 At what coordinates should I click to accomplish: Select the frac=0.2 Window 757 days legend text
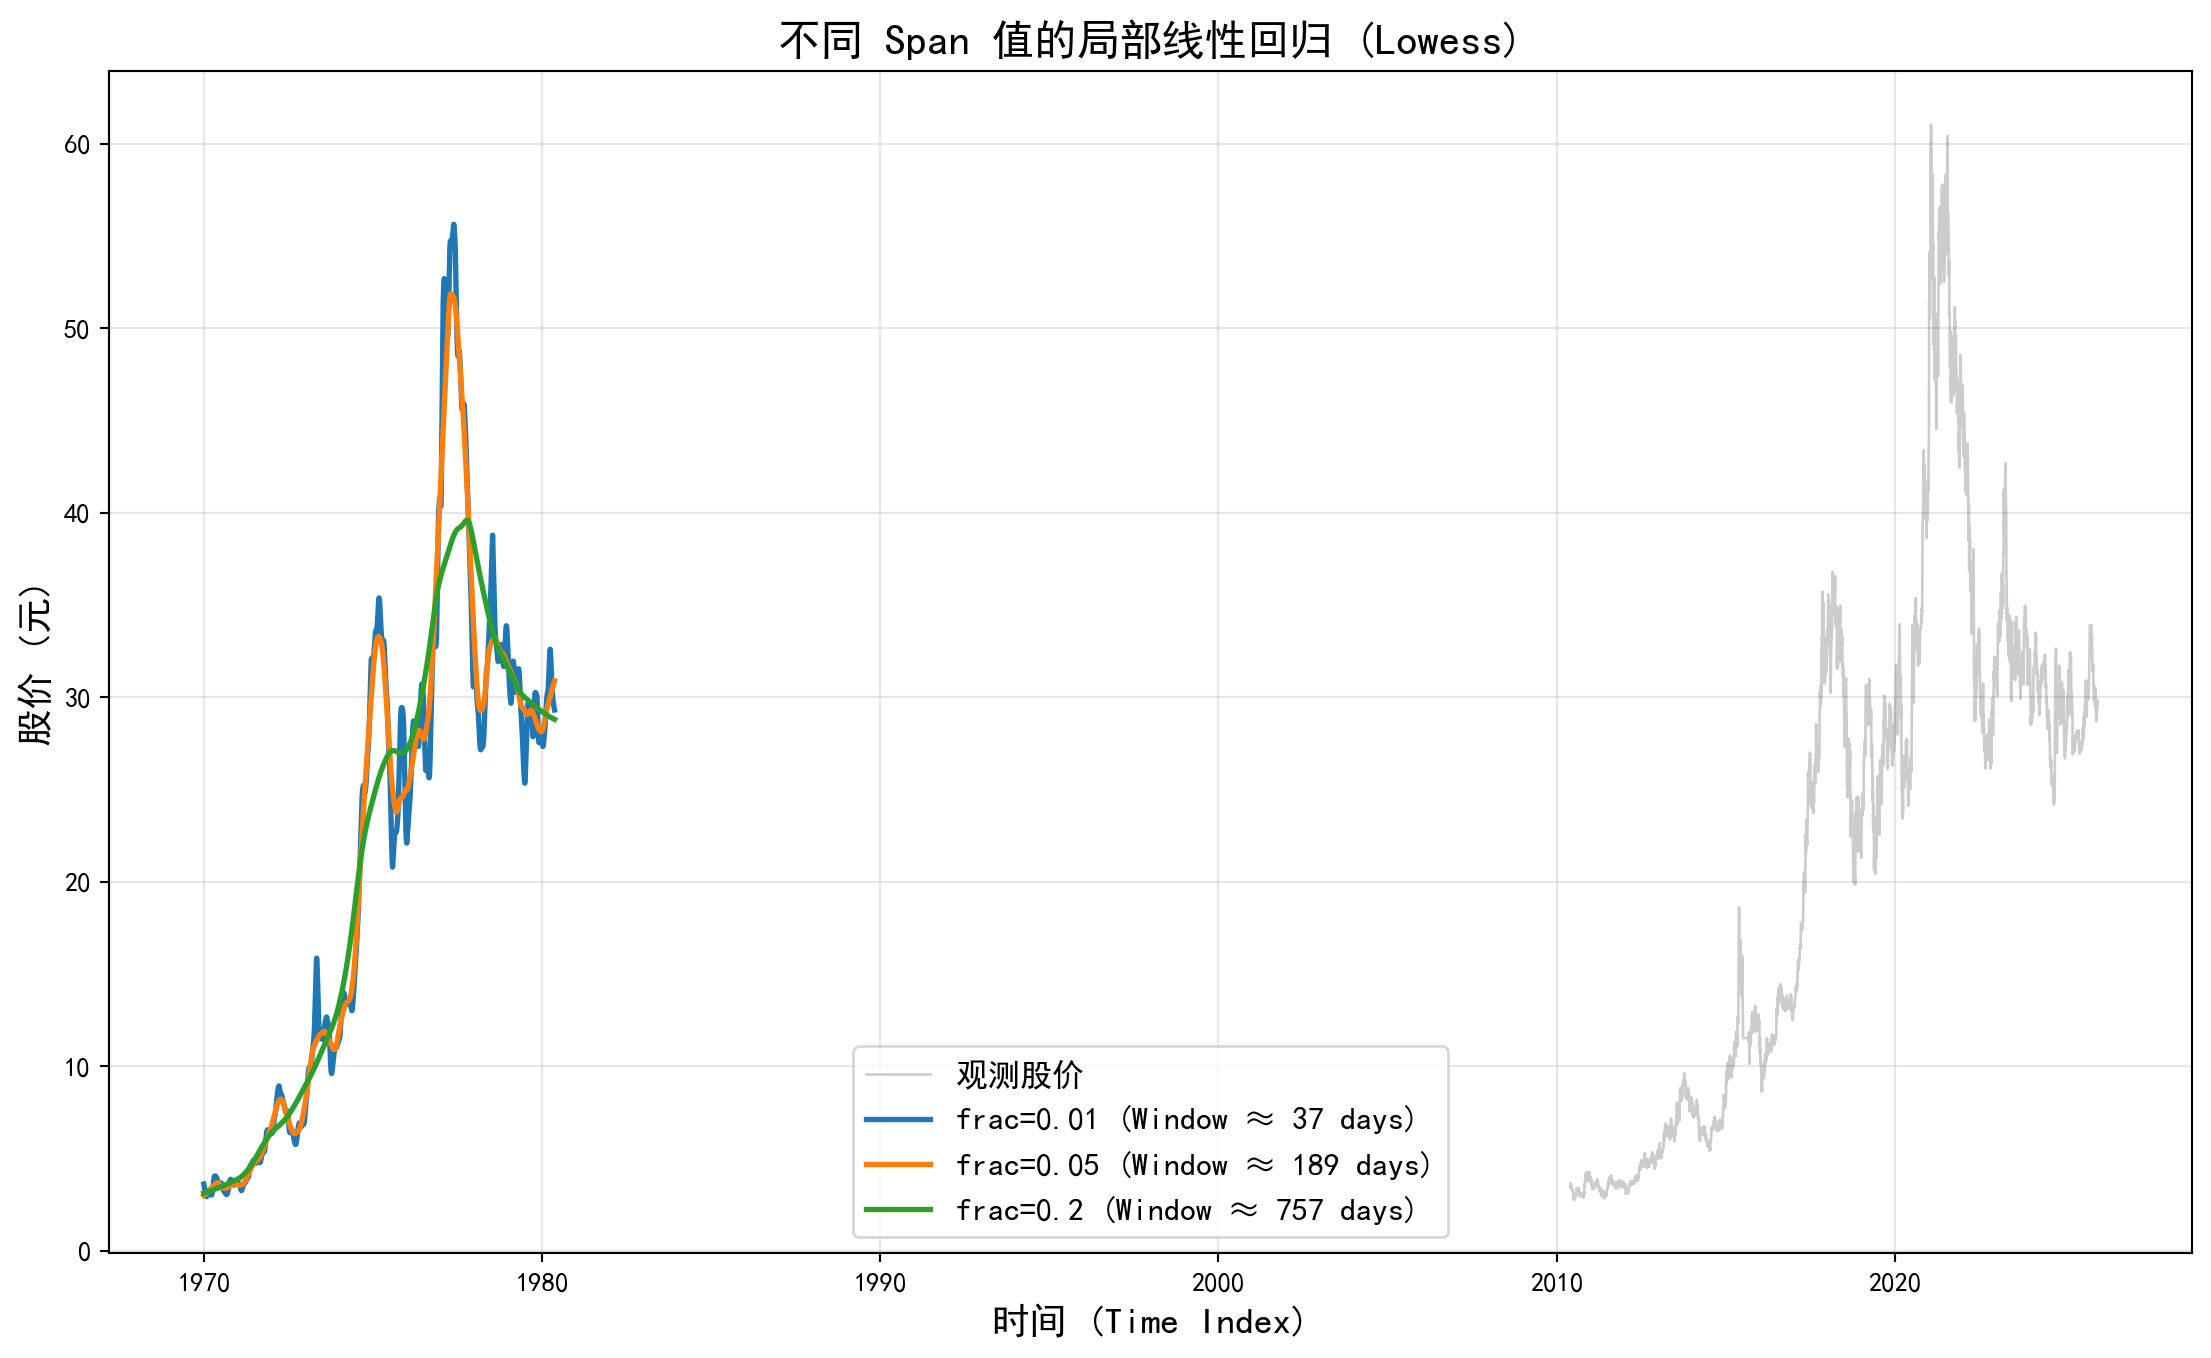pos(1186,1210)
